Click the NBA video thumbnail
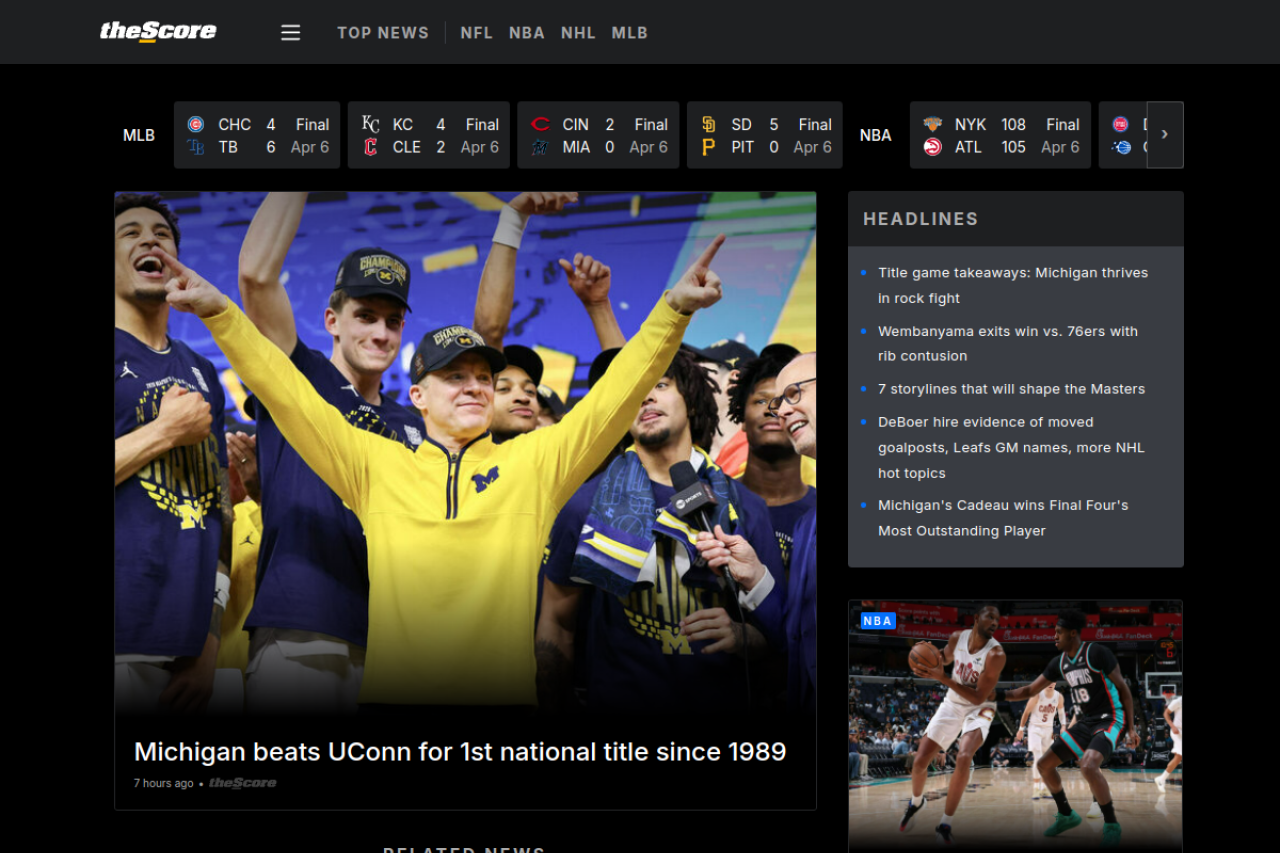Screen dimensions: 1280x853 pyautogui.click(x=1015, y=725)
